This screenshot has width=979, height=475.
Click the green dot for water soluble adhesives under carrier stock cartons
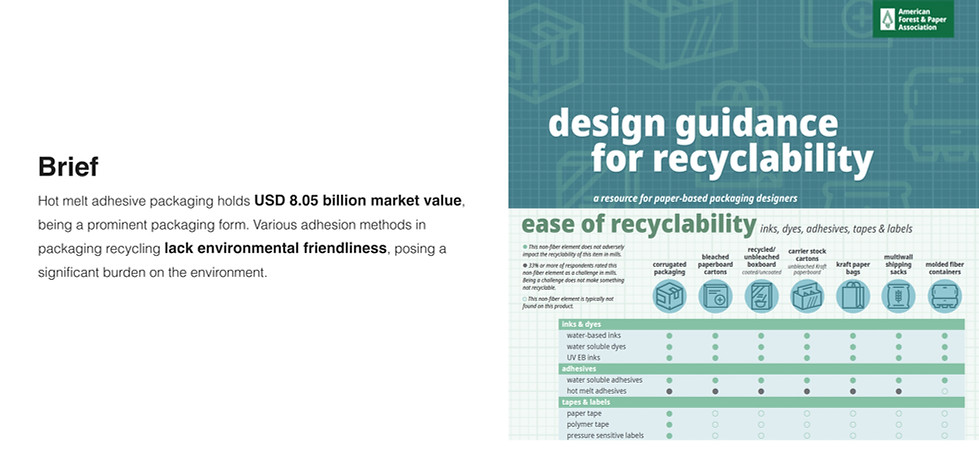point(807,380)
